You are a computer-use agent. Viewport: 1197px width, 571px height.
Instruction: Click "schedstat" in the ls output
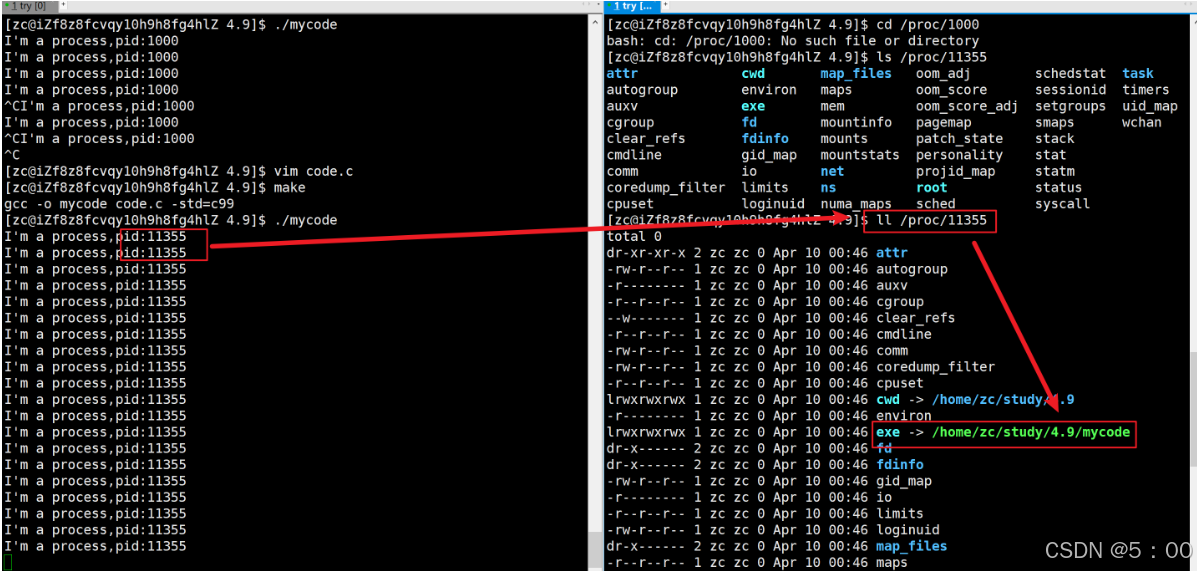(1070, 74)
